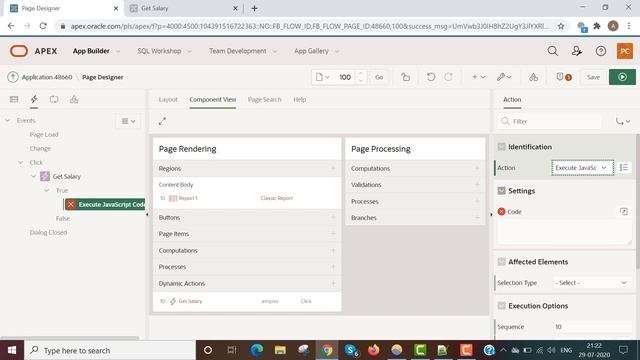Open Microsoft Edge in the taskbar

(257, 350)
